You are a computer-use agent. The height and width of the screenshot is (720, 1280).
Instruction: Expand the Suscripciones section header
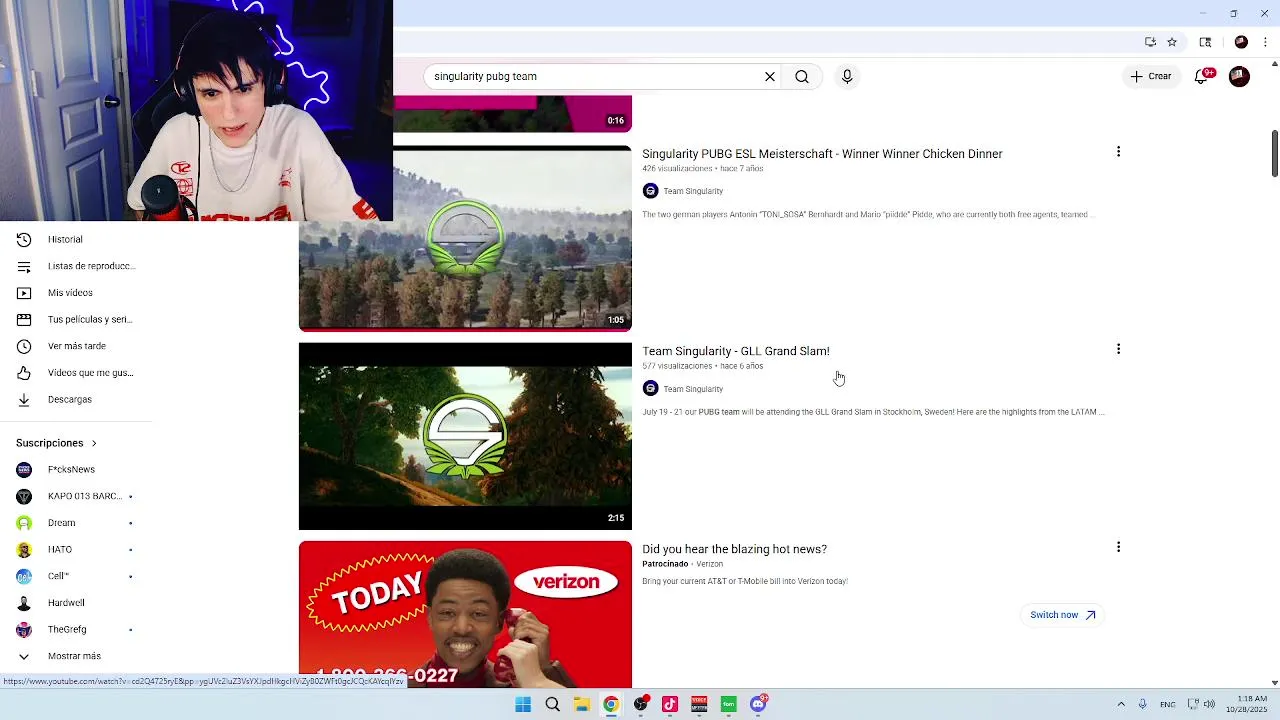[56, 443]
